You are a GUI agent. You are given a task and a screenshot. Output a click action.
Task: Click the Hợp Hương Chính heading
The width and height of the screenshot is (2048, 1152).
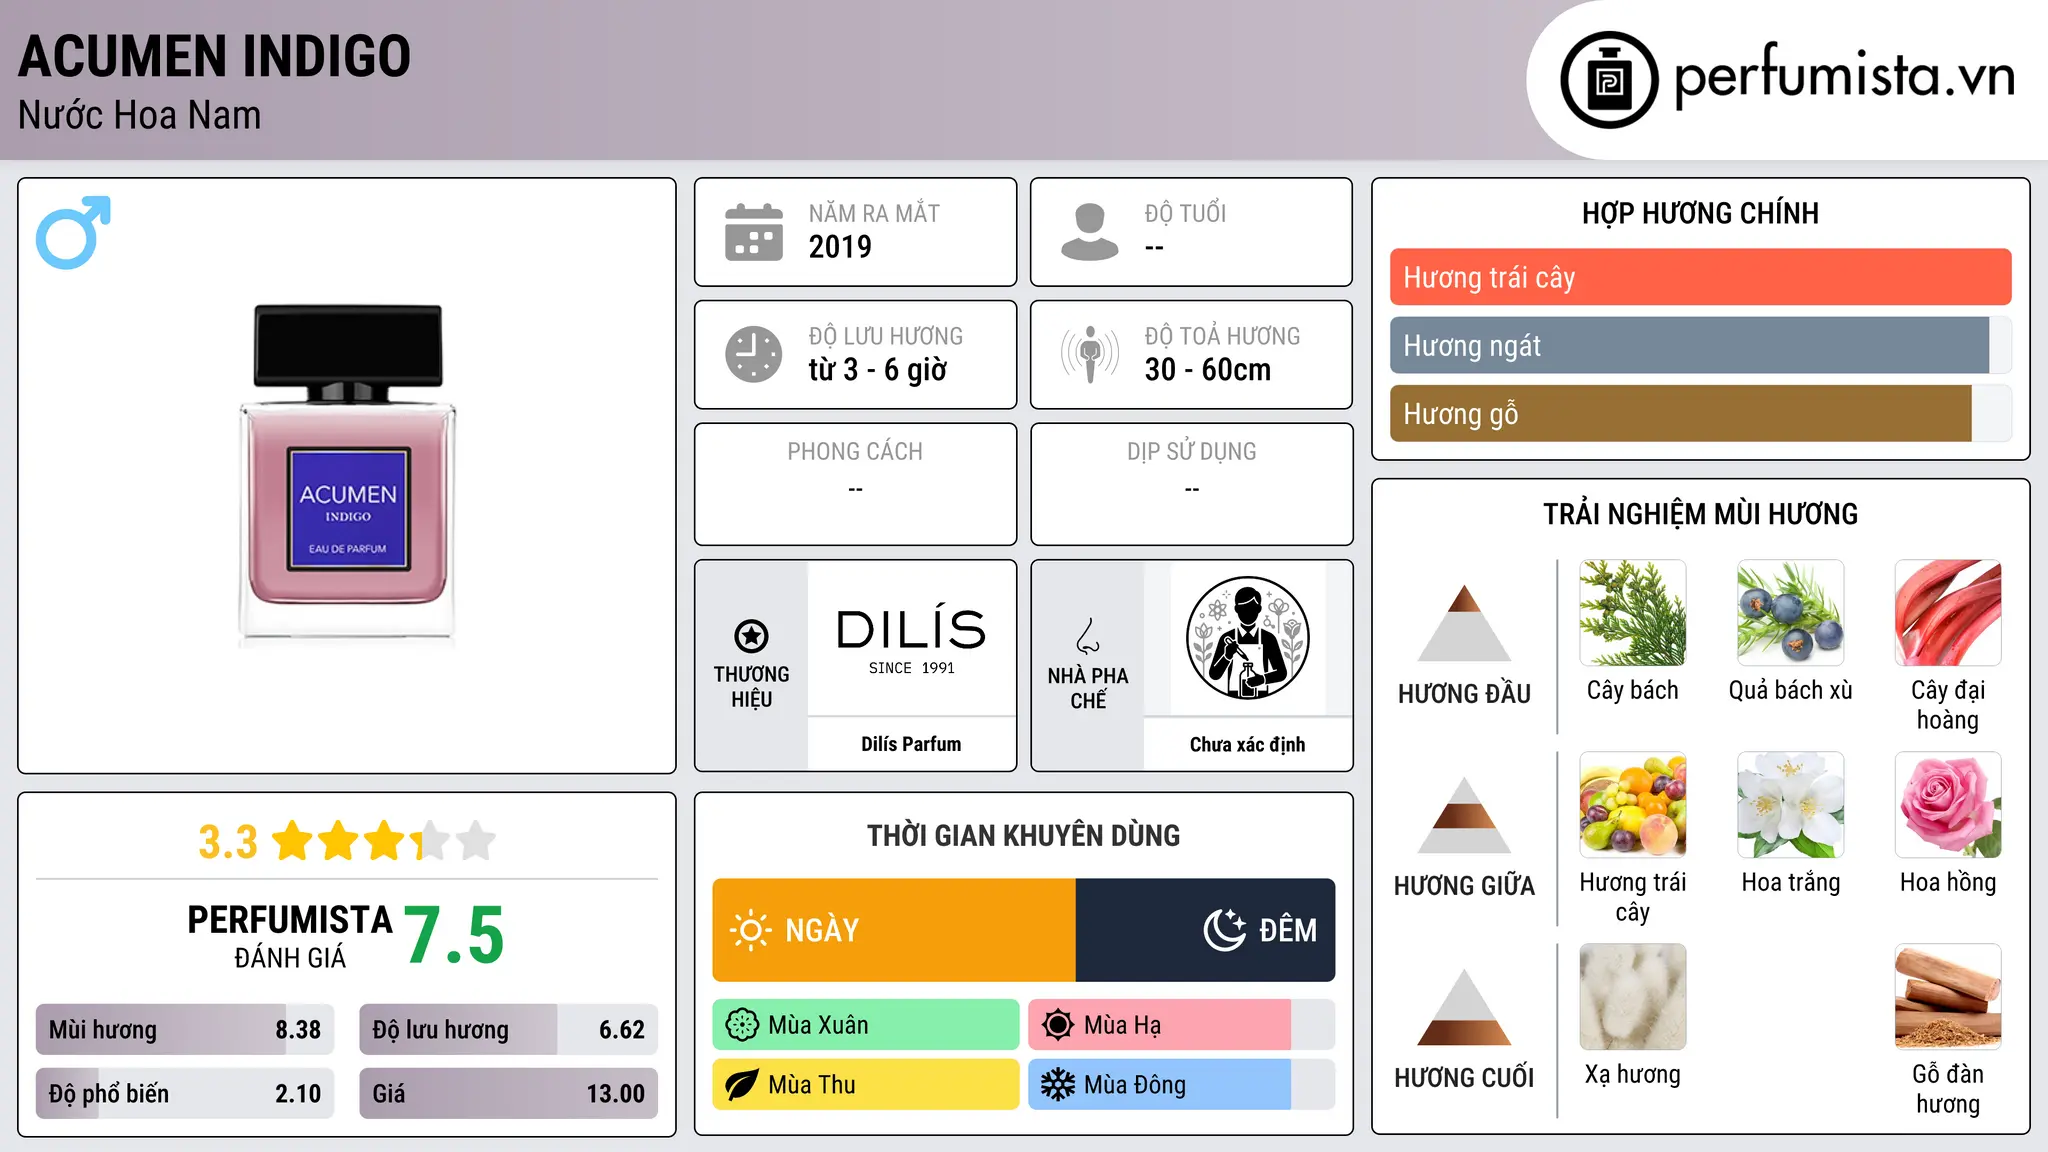1700,213
